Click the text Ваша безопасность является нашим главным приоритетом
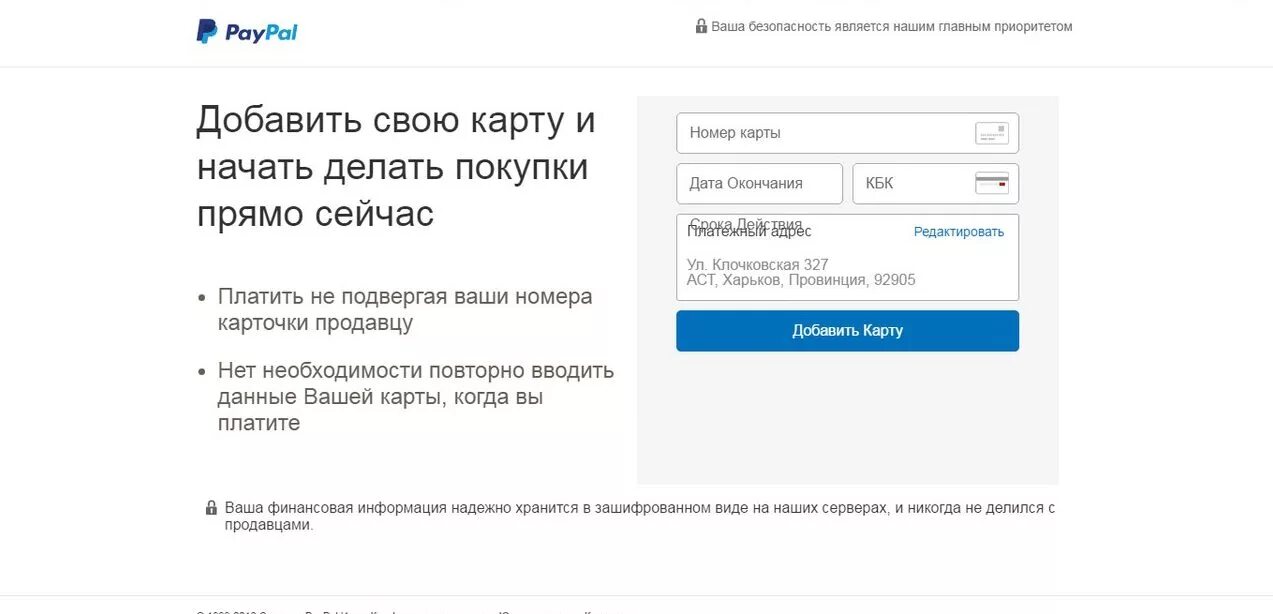This screenshot has width=1273, height=614. pos(892,27)
